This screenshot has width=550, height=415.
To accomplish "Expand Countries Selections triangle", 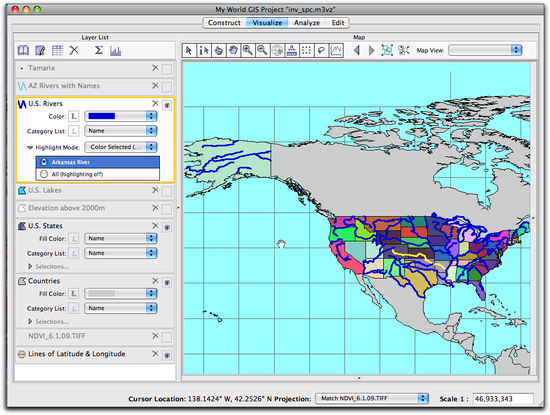I will tap(30, 321).
